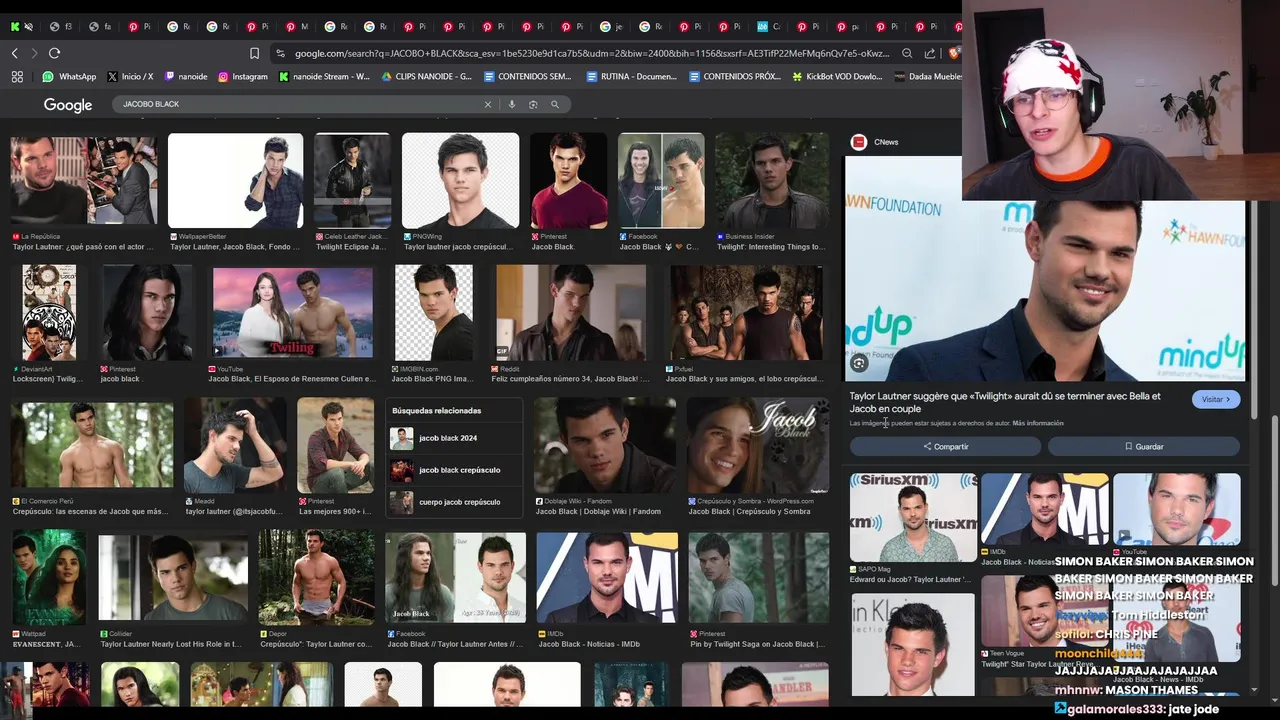Open the Inicio / X bookmark
Viewport: 1280px width, 720px height.
point(129,76)
